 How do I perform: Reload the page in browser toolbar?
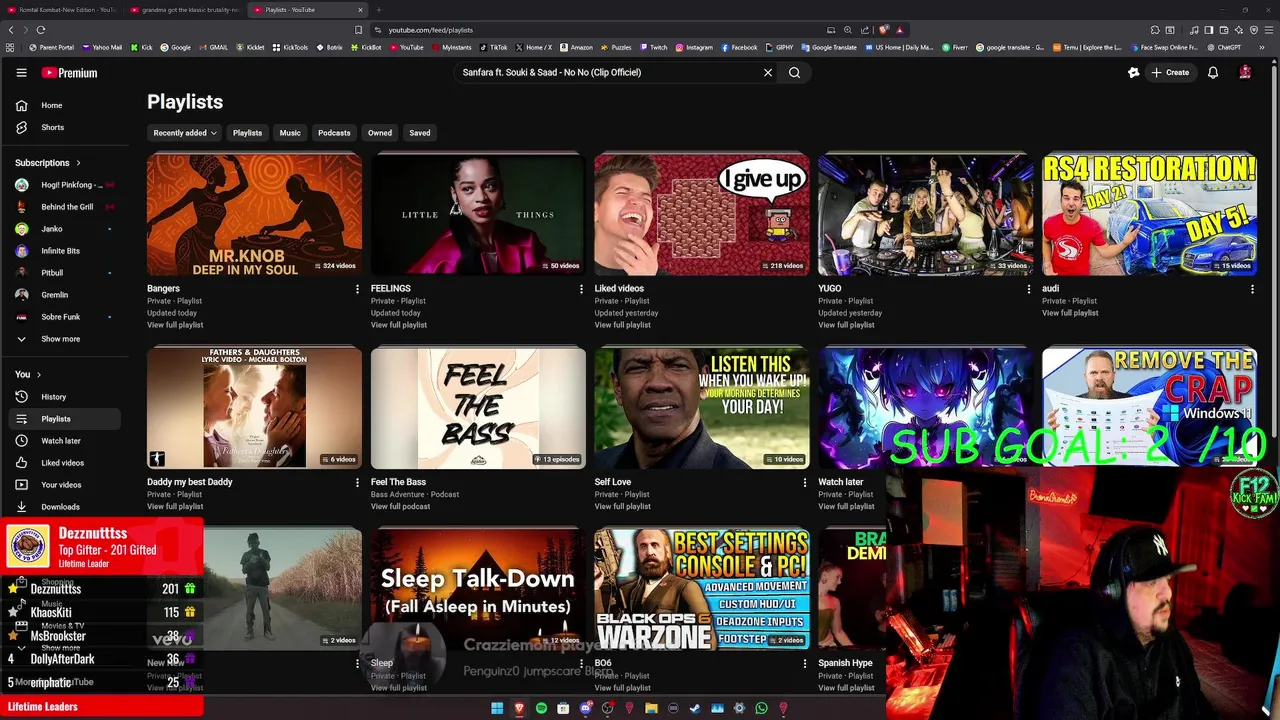[x=41, y=30]
